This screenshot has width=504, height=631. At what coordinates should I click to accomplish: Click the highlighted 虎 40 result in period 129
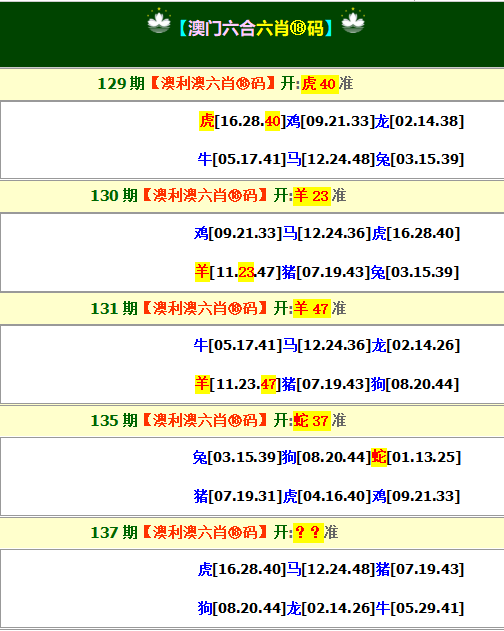[x=320, y=84]
